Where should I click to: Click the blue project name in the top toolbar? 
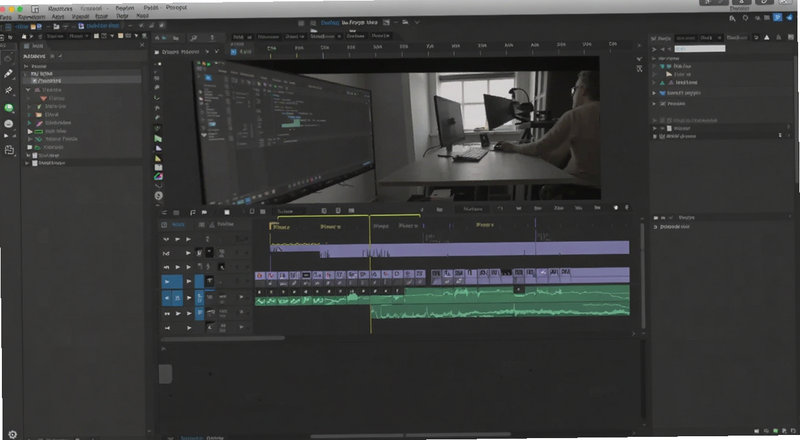click(x=102, y=26)
